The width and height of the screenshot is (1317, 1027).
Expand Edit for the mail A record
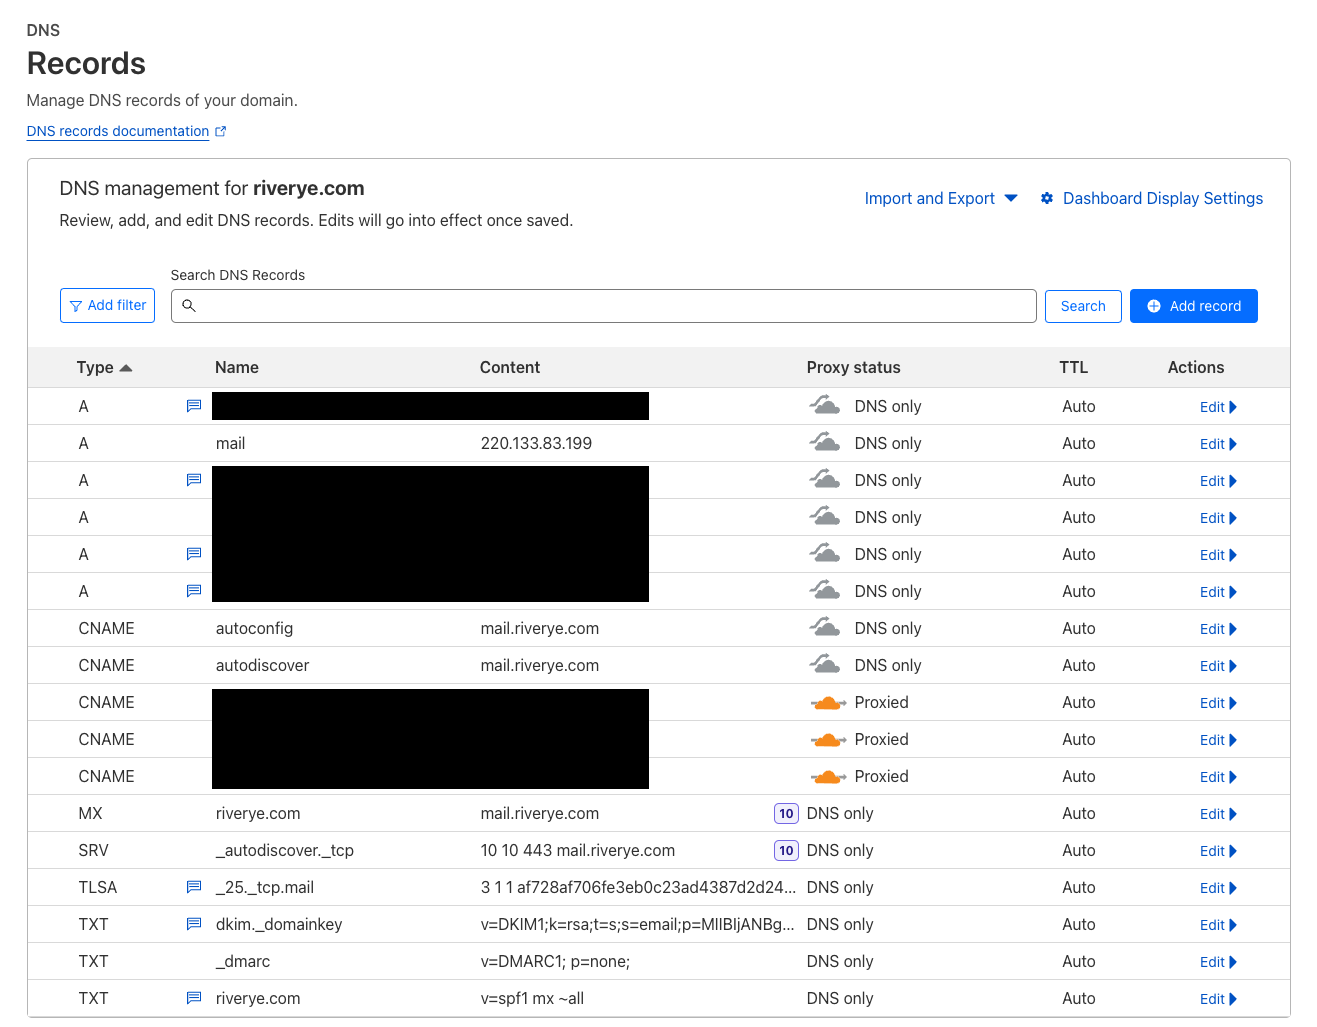click(x=1218, y=444)
